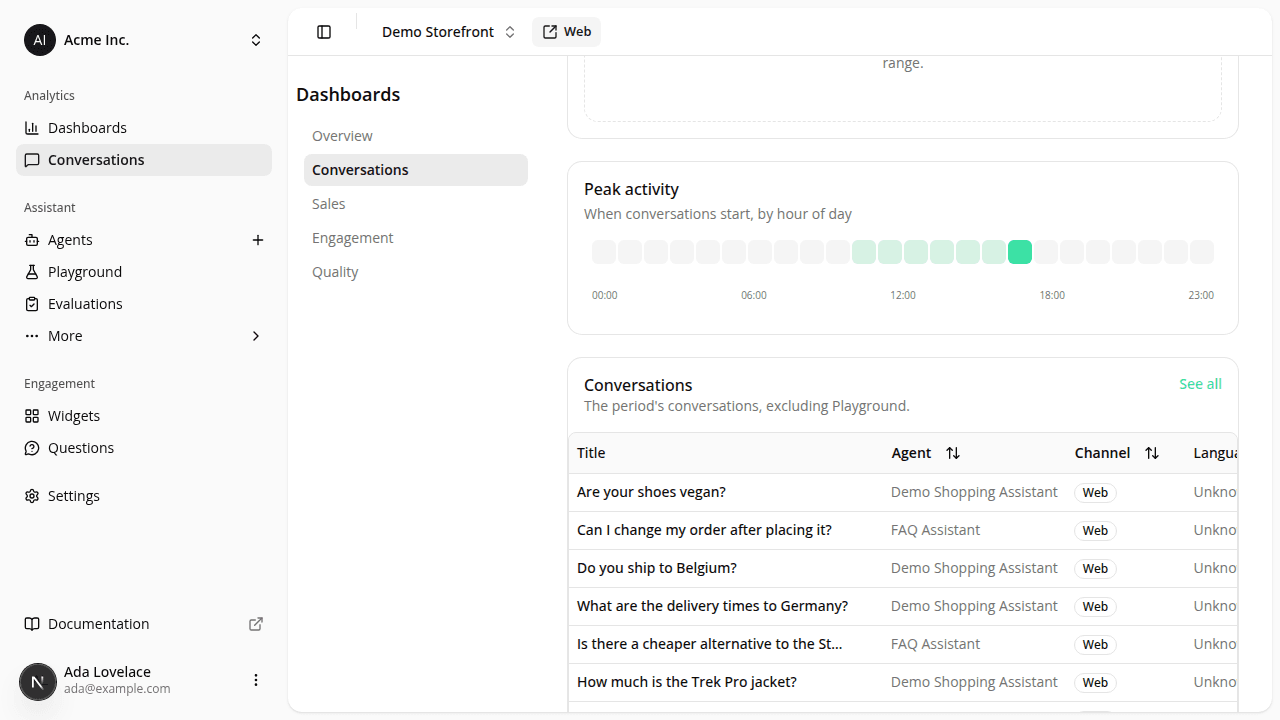
Task: Open Settings from the sidebar
Action: (x=144, y=496)
